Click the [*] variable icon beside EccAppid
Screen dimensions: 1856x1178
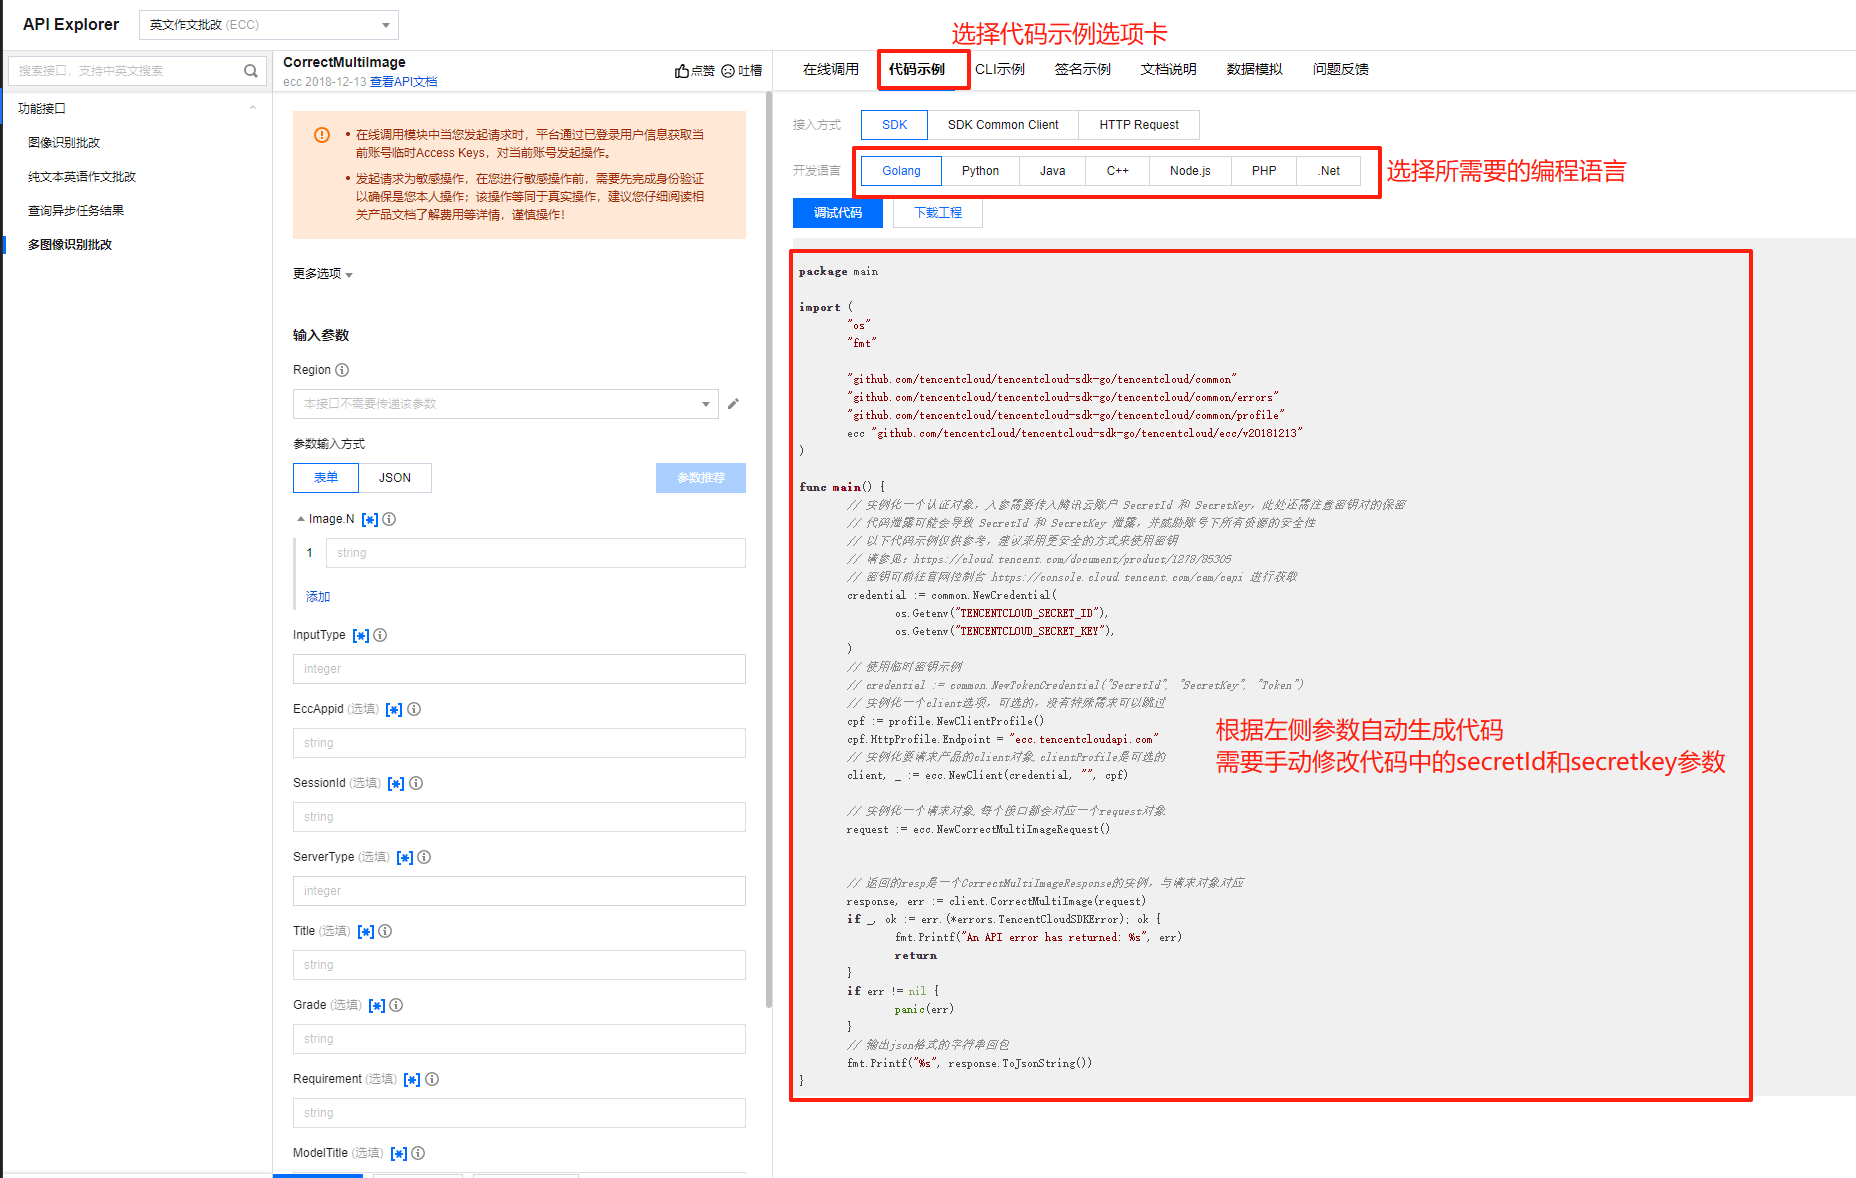point(394,709)
